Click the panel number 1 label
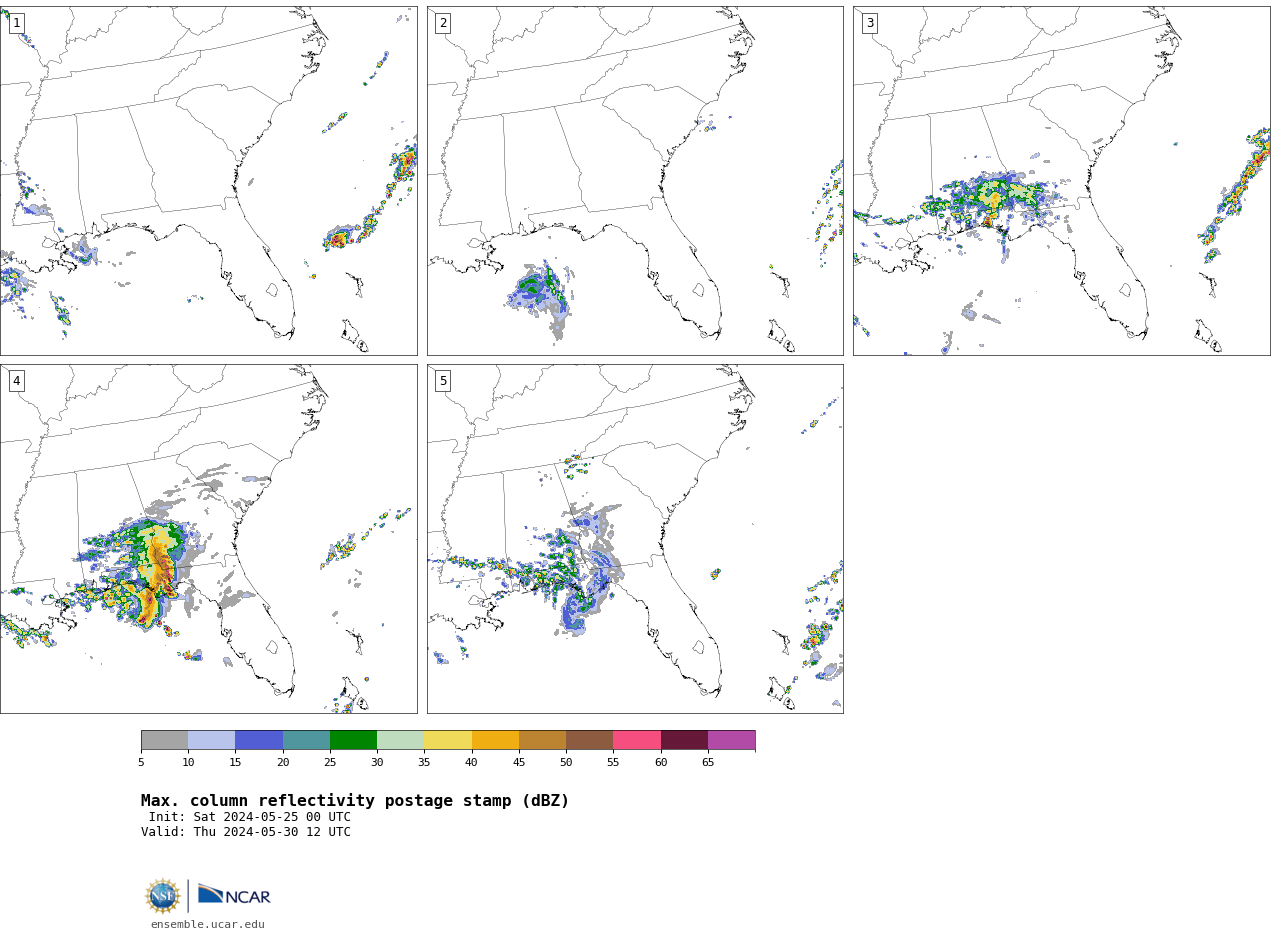The width and height of the screenshot is (1280, 936). click(x=16, y=23)
